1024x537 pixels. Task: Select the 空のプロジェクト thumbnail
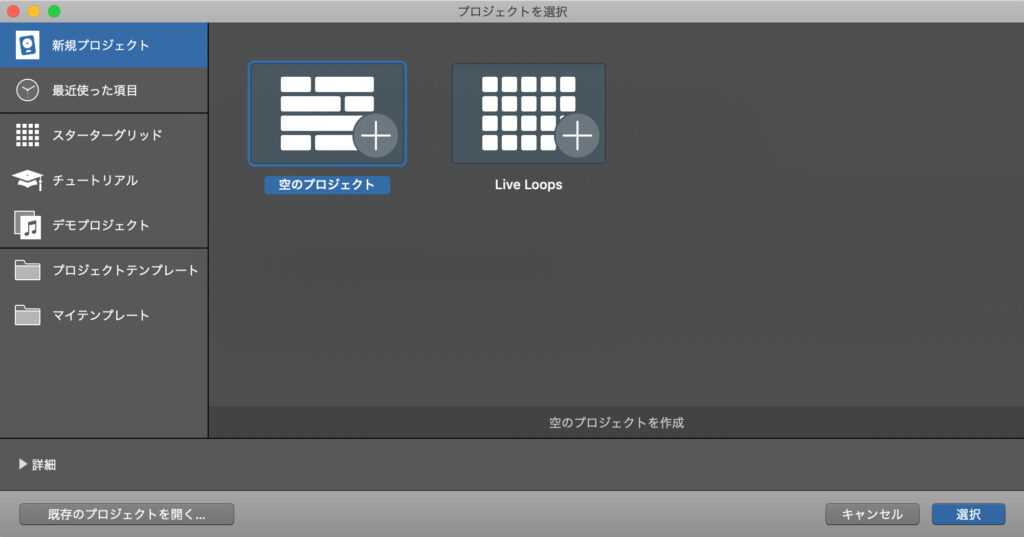(x=327, y=114)
